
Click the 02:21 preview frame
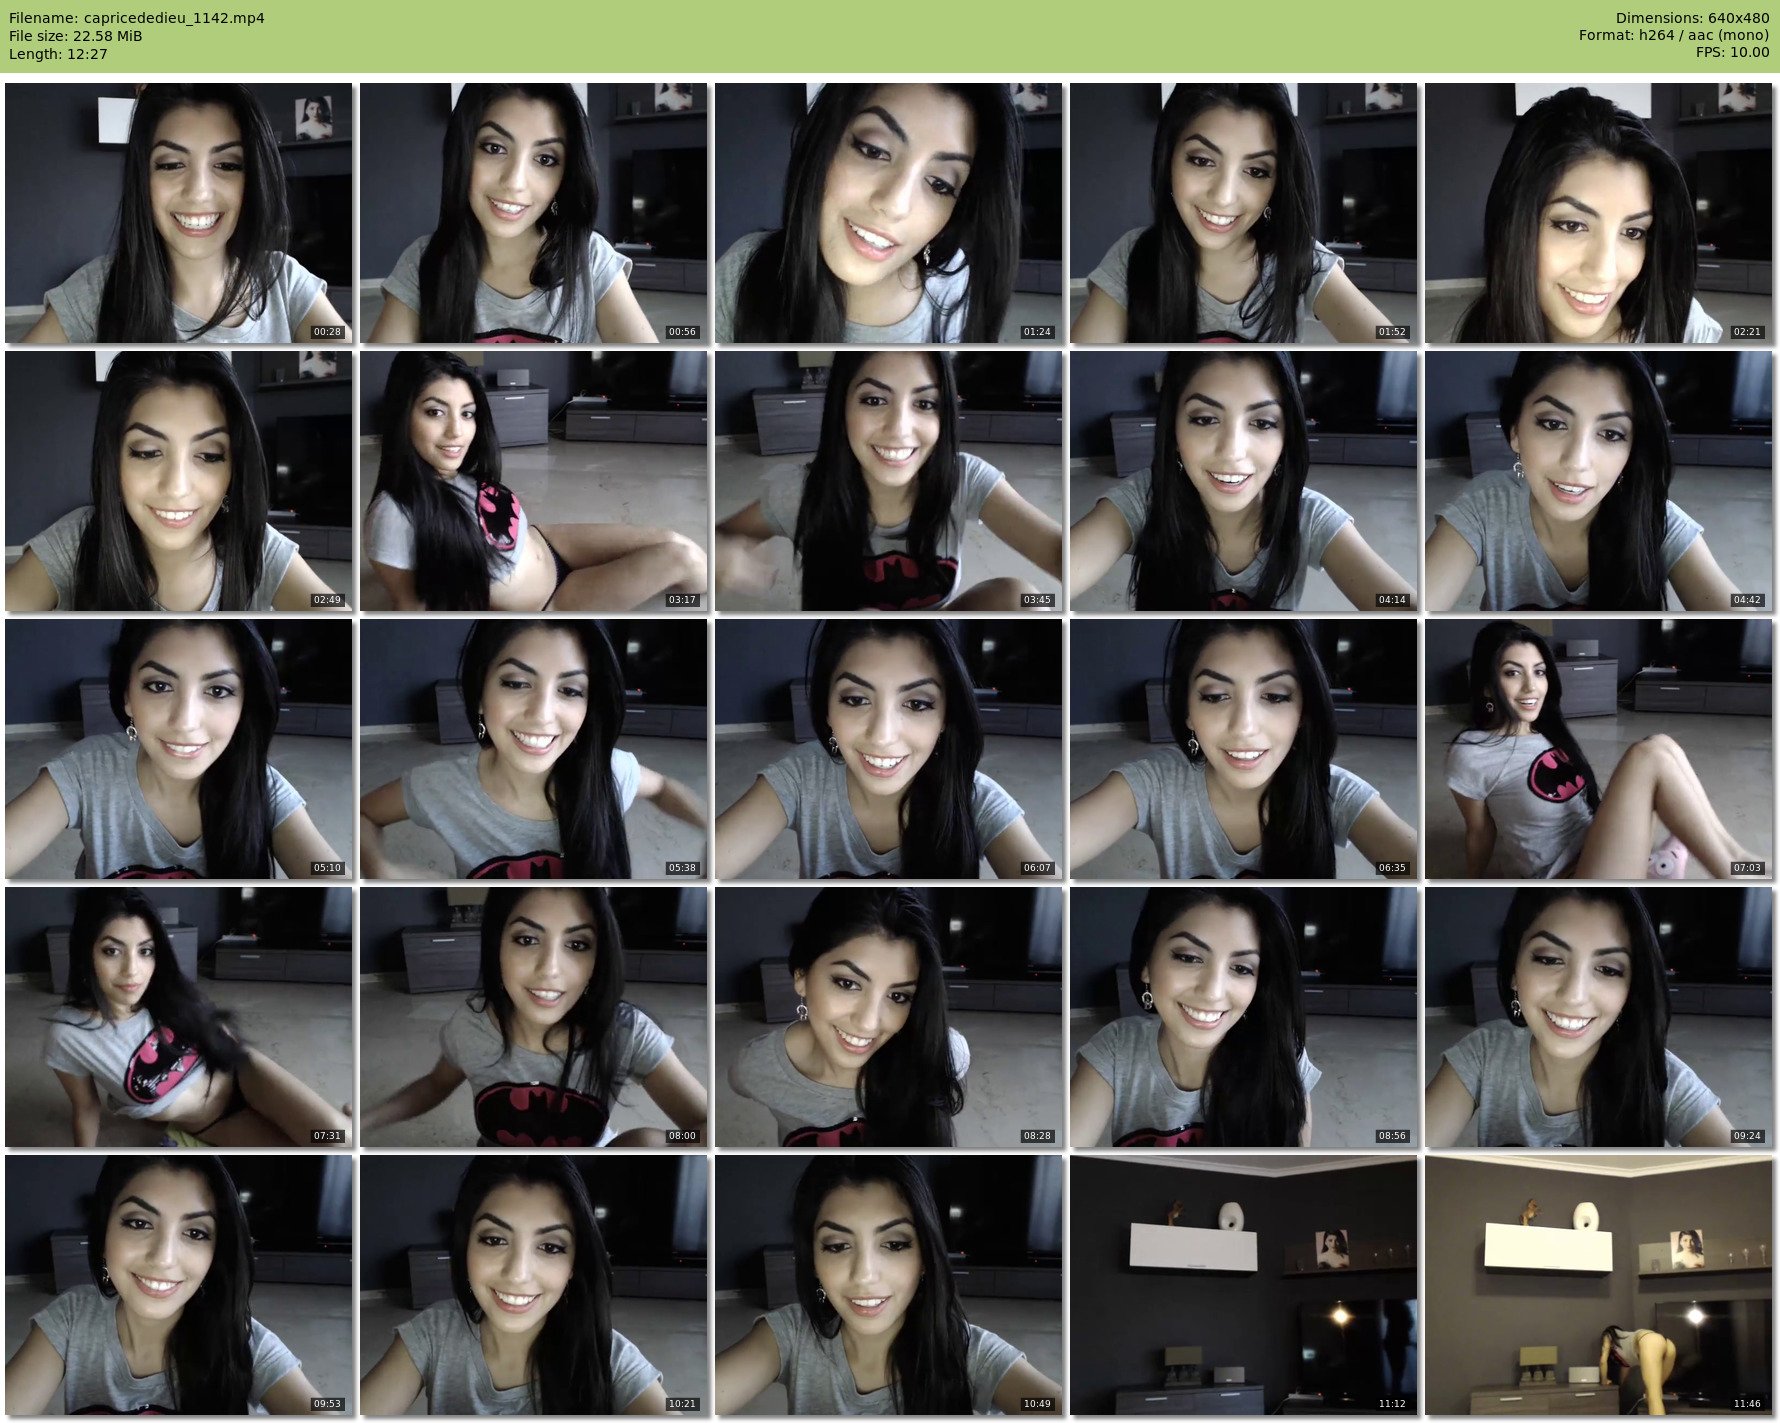point(1598,213)
